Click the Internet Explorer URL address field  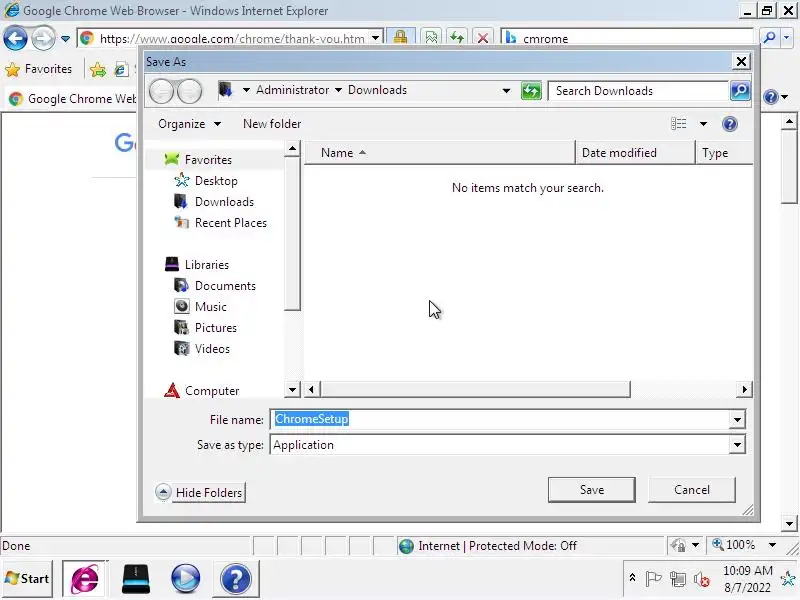(232, 38)
